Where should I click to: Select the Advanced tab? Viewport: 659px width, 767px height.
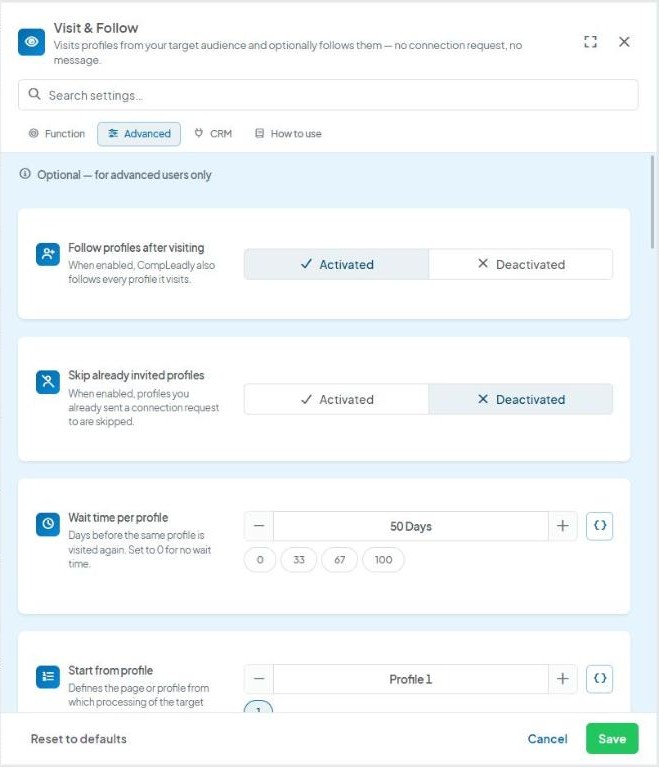tap(139, 134)
